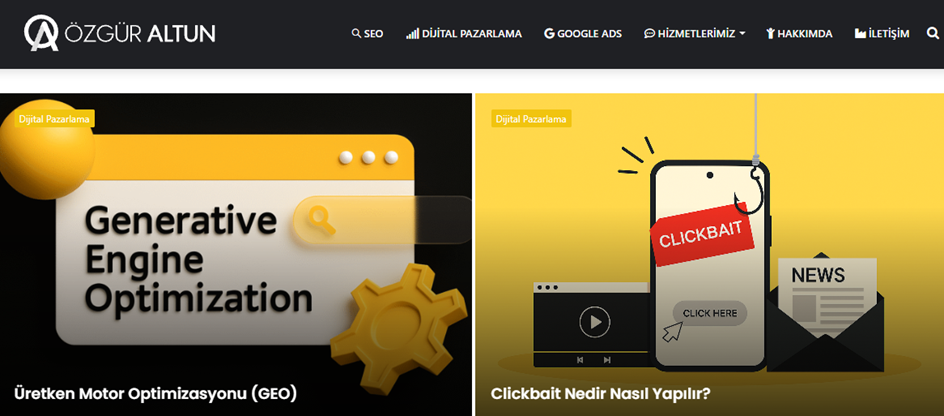Viewport: 944px width, 416px height.
Task: Click the person icon beside Hakkımda
Action: coord(770,34)
